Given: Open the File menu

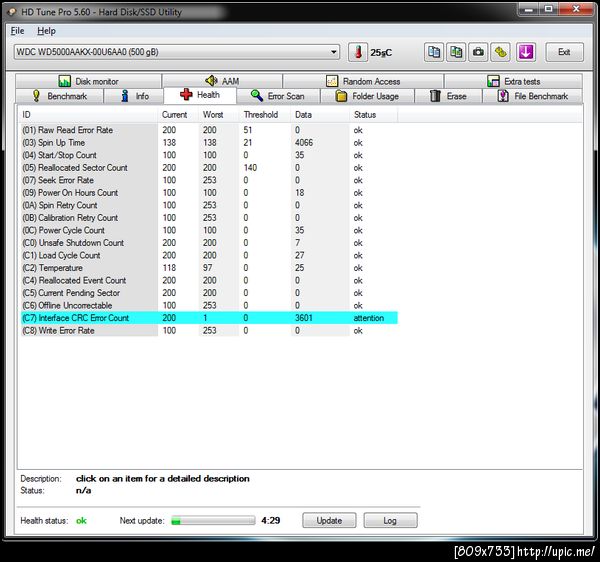Looking at the screenshot, I should click(17, 31).
